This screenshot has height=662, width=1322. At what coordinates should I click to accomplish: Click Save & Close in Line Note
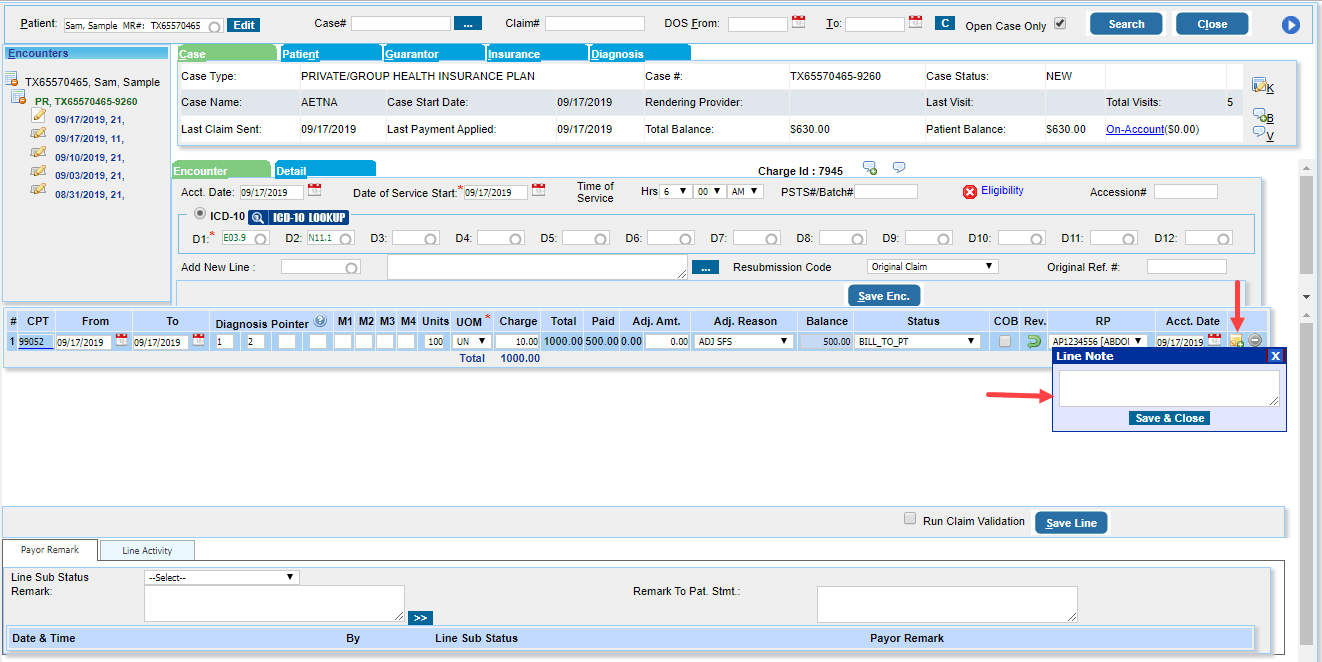click(x=1170, y=418)
